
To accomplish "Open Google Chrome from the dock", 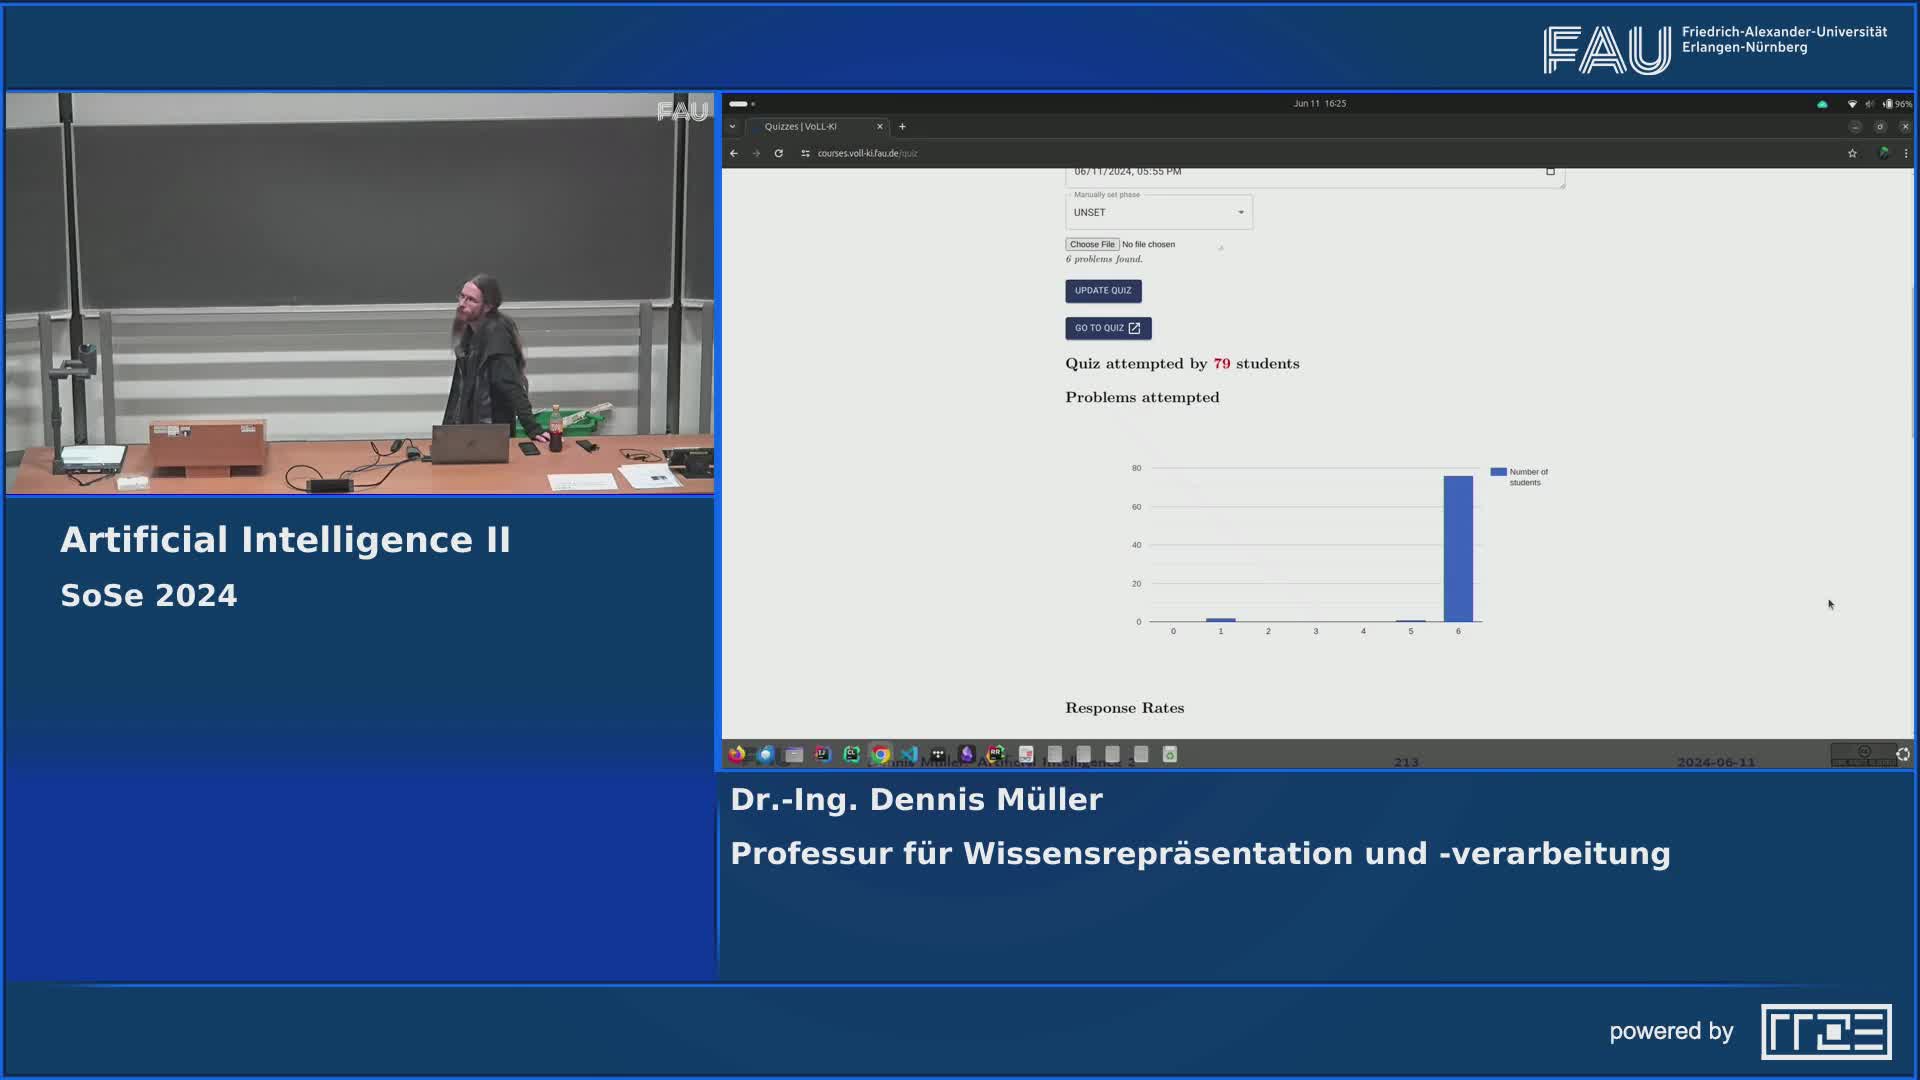I will (x=880, y=755).
